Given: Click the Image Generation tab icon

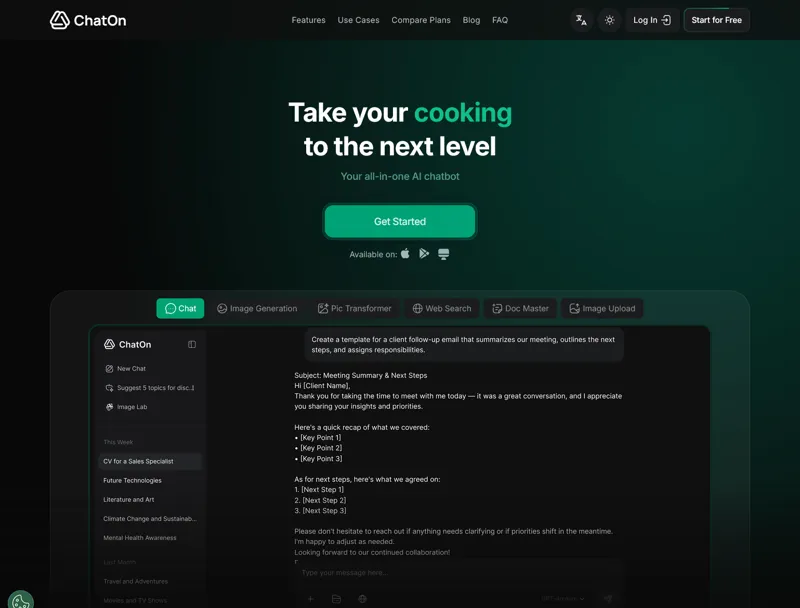Looking at the screenshot, I should pyautogui.click(x=222, y=308).
